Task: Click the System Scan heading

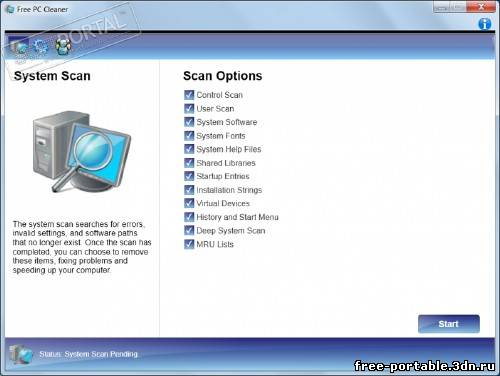Action: (52, 76)
